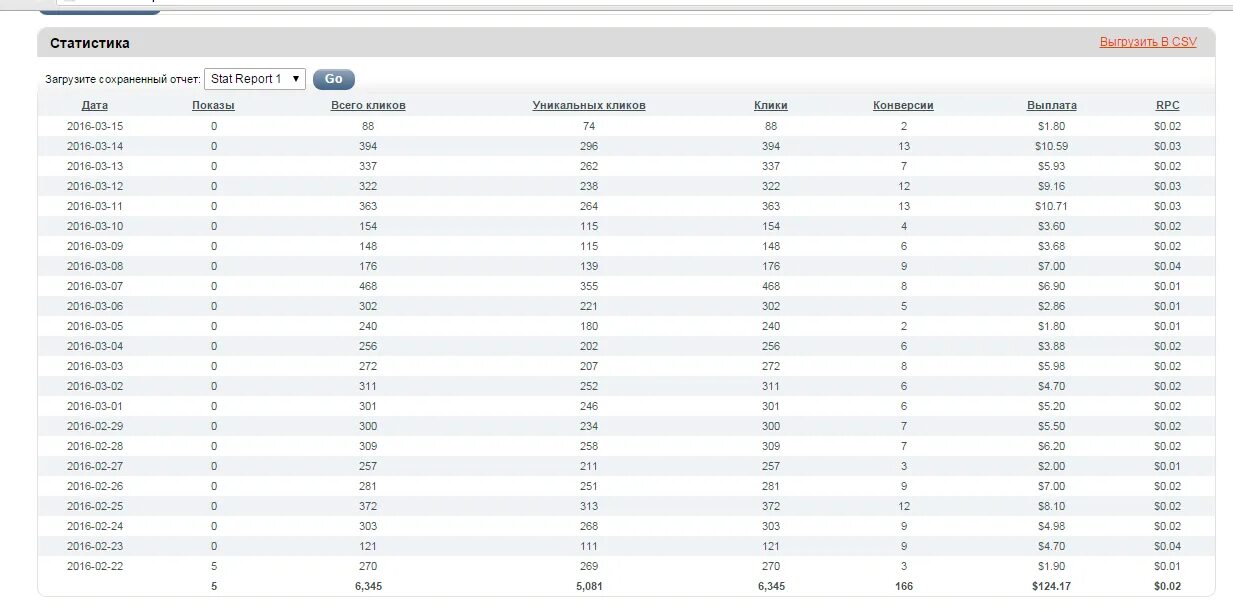Select the date cell 2016-02-26
1233x612 pixels.
click(x=95, y=486)
